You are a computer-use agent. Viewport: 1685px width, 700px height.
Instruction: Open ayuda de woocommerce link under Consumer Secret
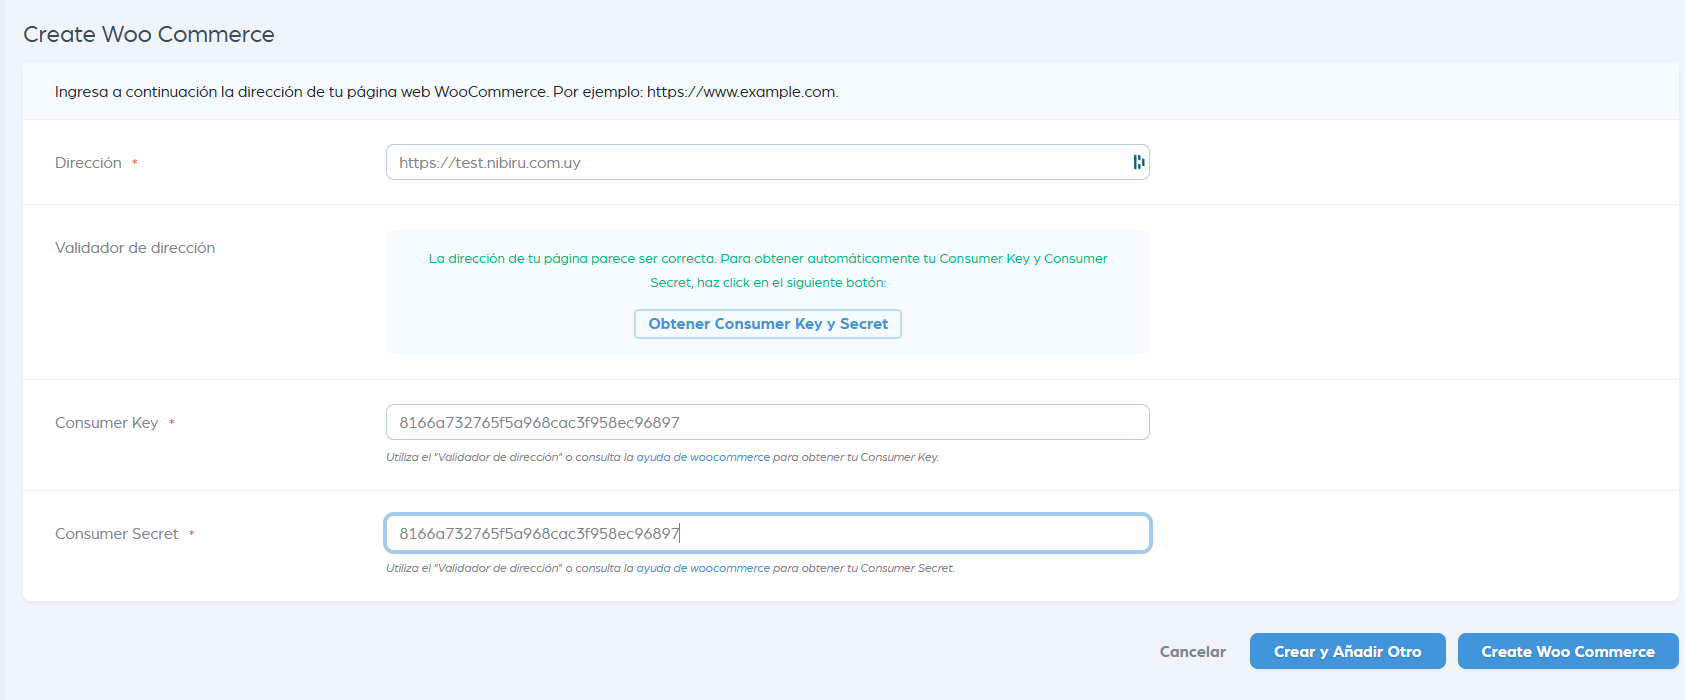tap(703, 568)
